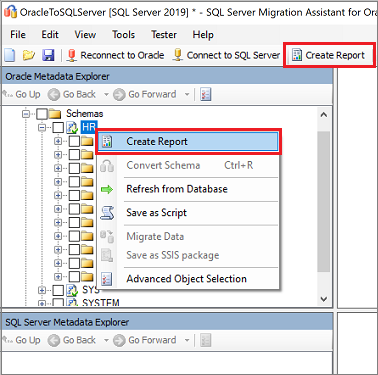Click the New Project toolbar icon

[x=10, y=55]
